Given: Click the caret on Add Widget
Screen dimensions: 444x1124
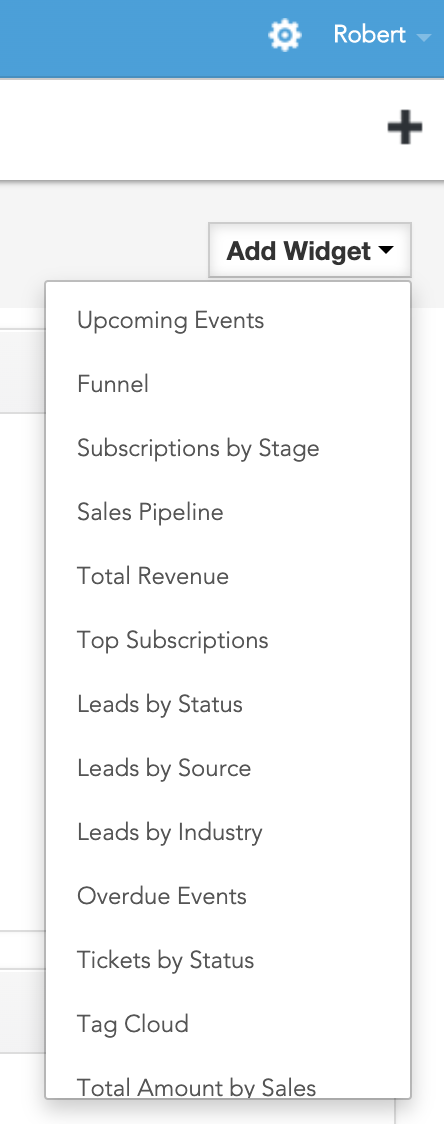Looking at the screenshot, I should click(x=386, y=251).
